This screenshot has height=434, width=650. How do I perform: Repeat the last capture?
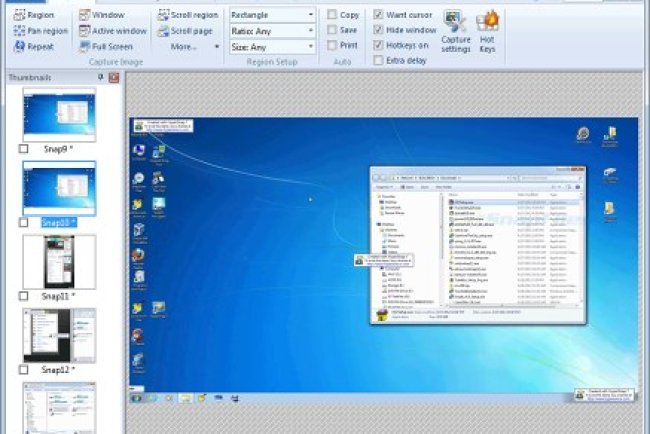coord(34,46)
